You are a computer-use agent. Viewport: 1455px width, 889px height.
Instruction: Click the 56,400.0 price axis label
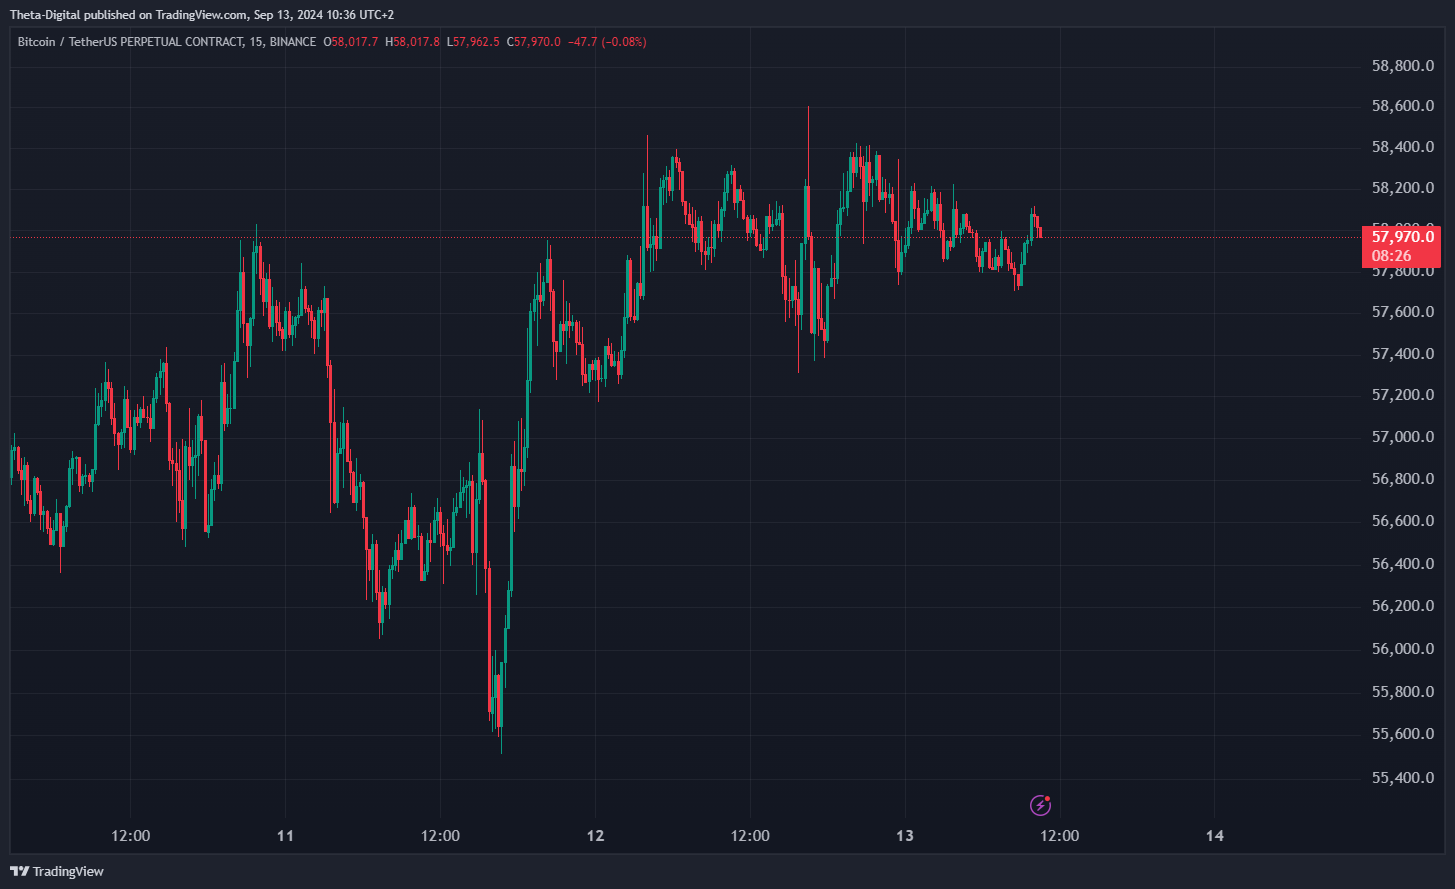click(1402, 564)
